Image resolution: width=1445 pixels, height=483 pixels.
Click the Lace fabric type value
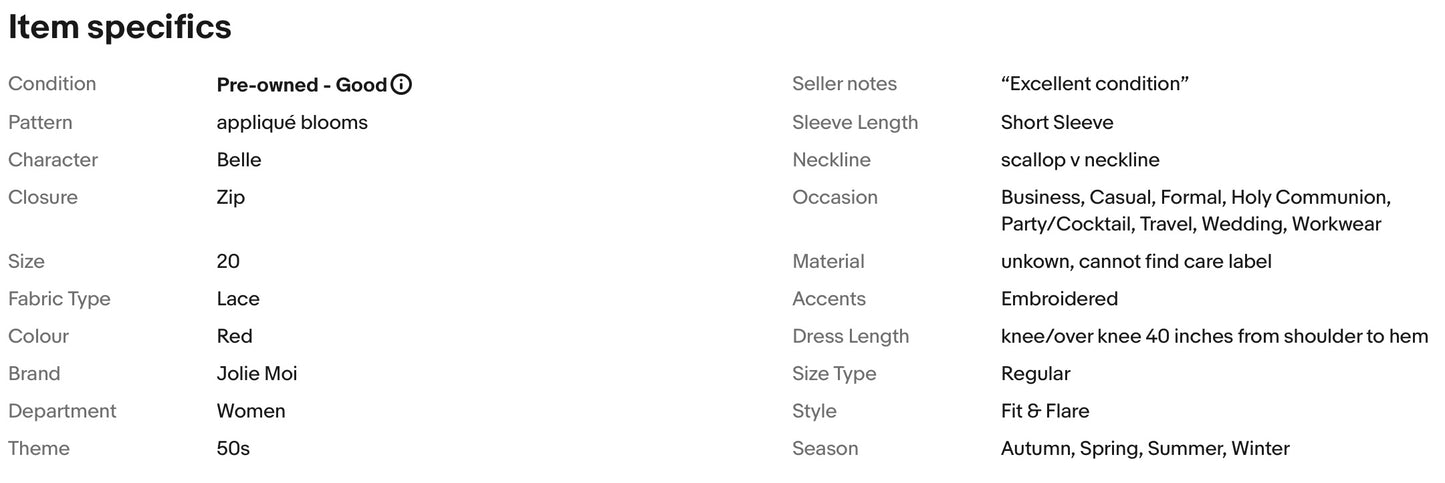tap(238, 299)
